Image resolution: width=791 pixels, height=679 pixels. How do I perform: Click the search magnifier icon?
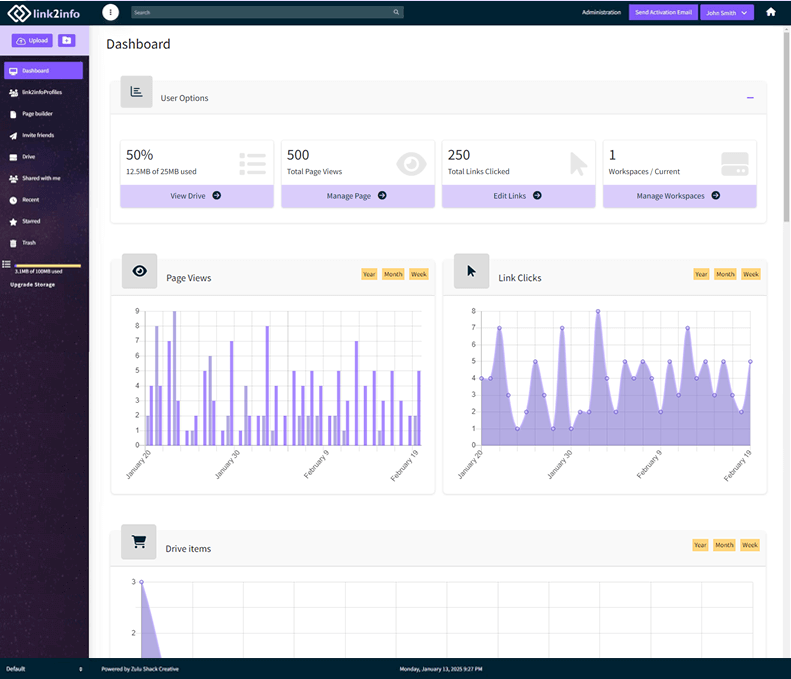[396, 13]
